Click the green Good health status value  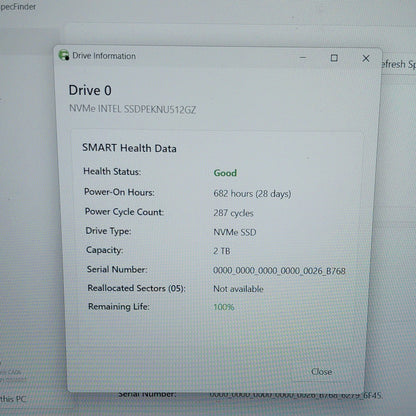225,173
